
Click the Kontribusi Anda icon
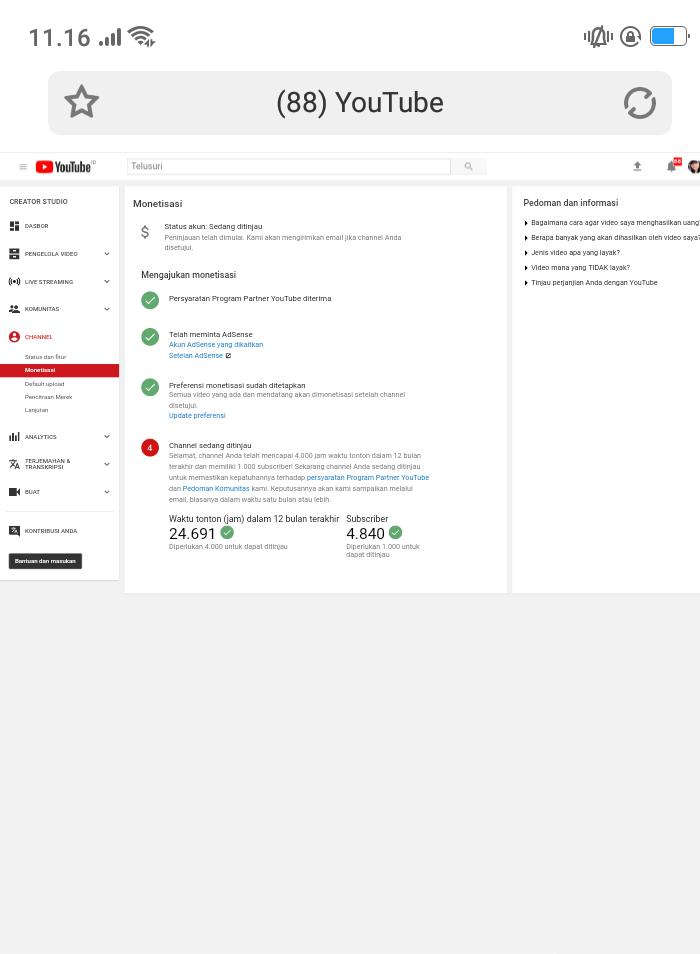pos(14,531)
